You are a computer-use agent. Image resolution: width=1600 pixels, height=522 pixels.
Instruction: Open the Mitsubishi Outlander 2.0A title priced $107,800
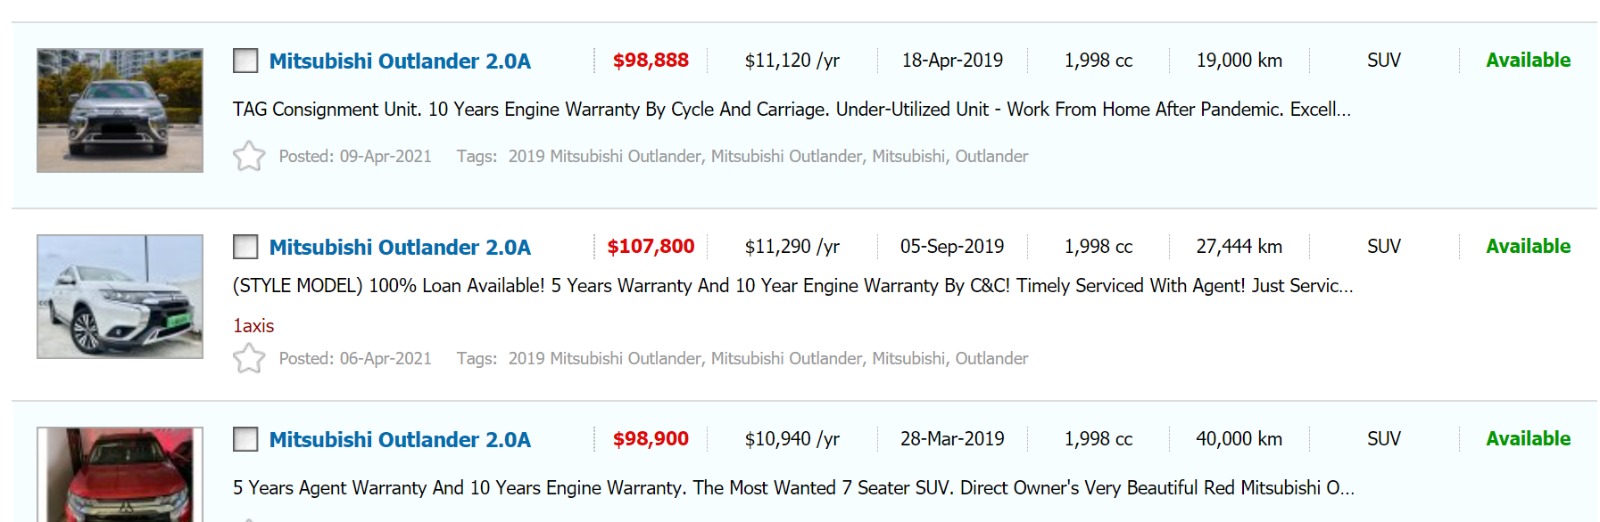(x=400, y=247)
